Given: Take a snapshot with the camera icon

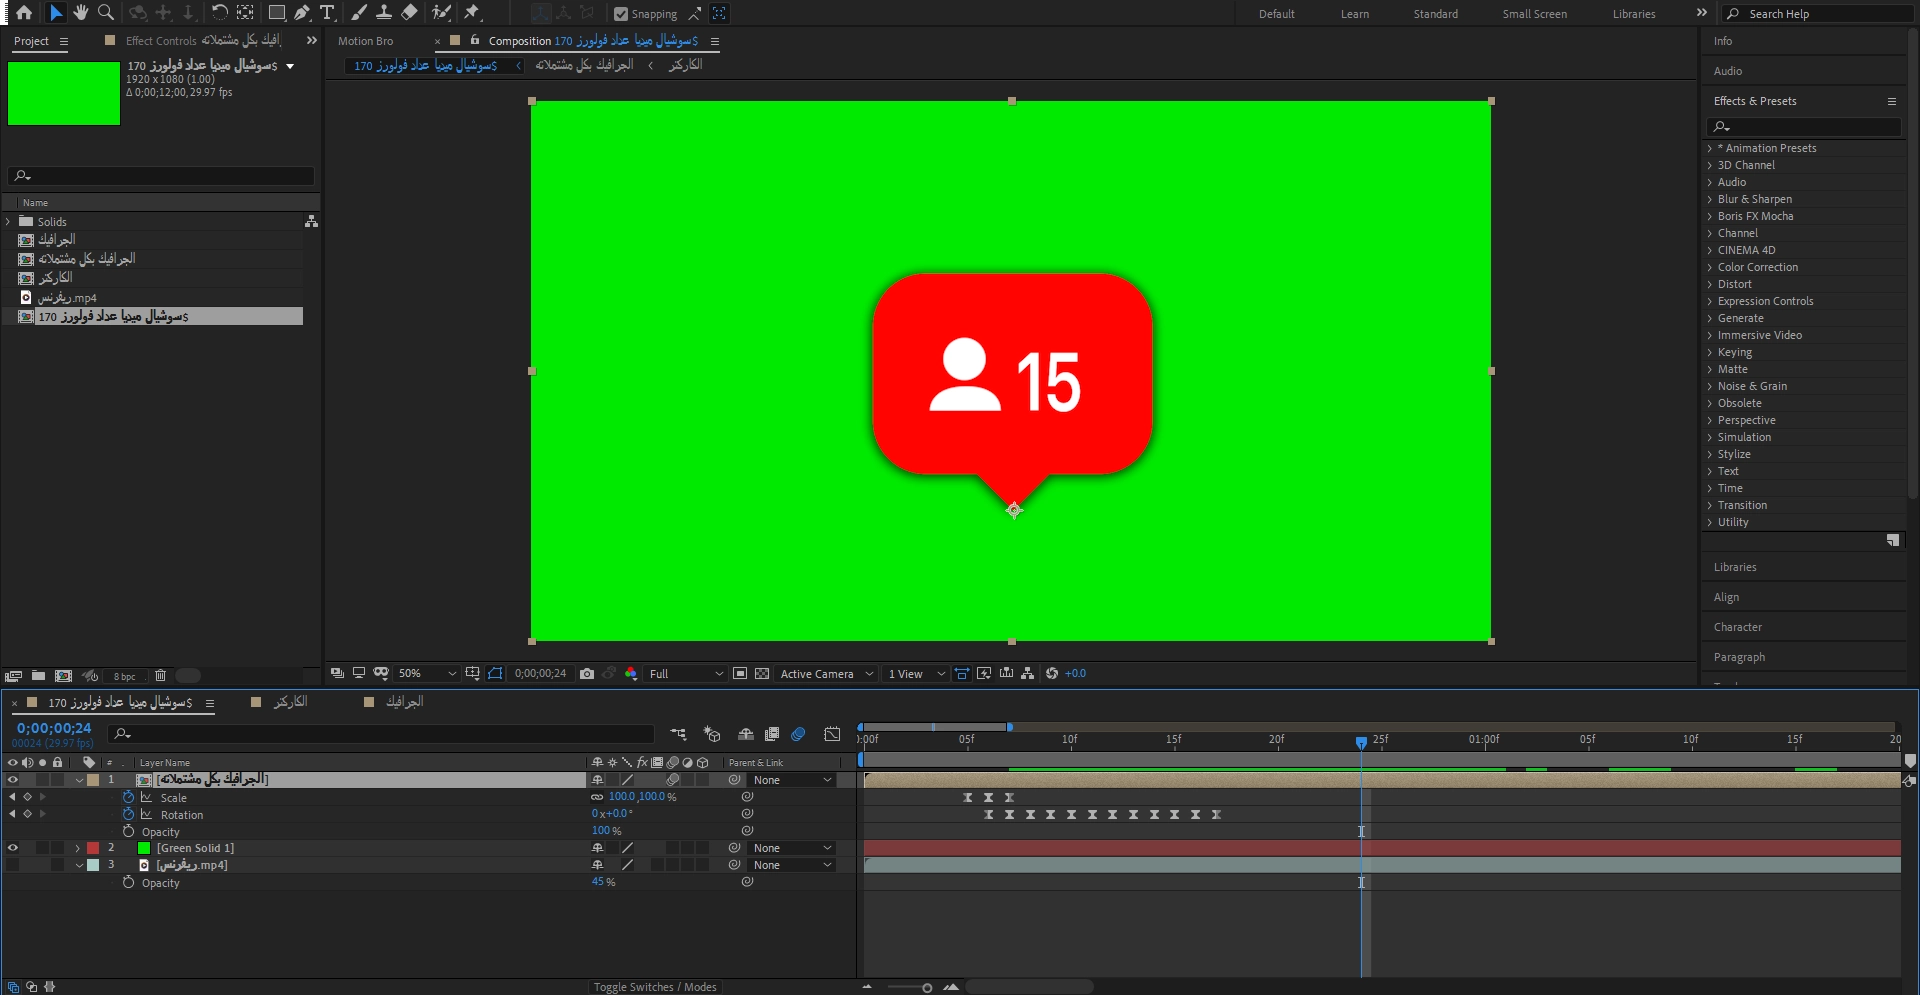Looking at the screenshot, I should coord(587,674).
